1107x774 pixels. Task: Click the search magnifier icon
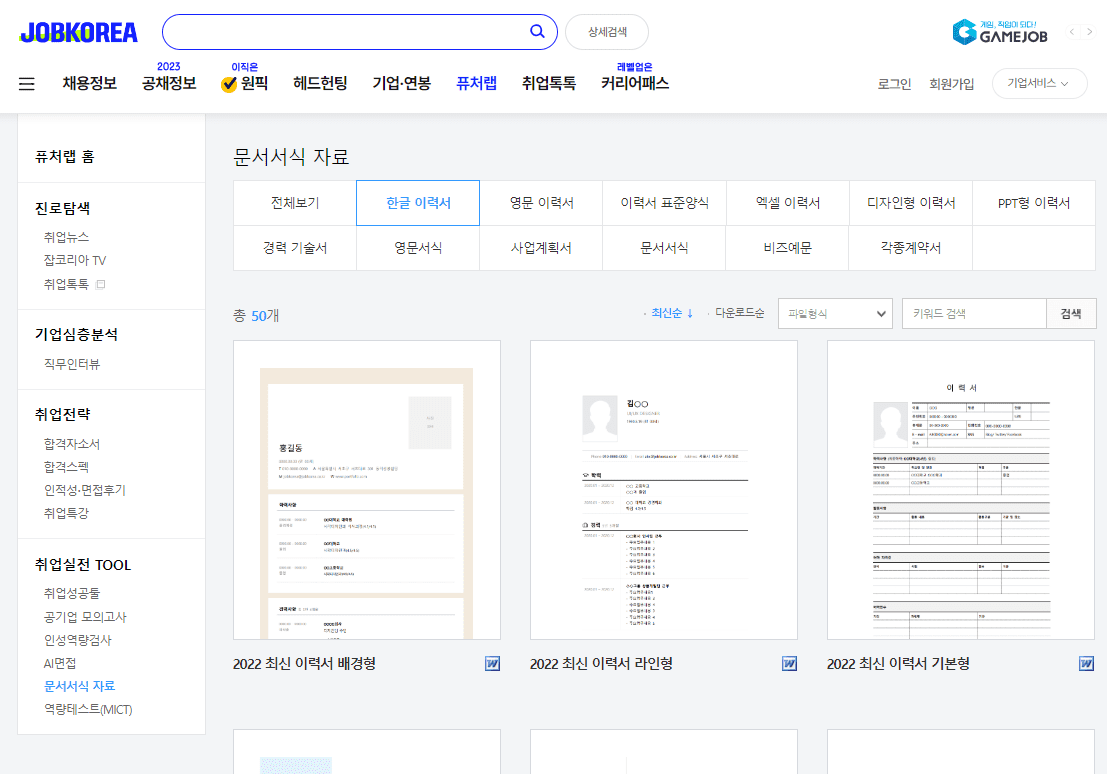[x=538, y=31]
